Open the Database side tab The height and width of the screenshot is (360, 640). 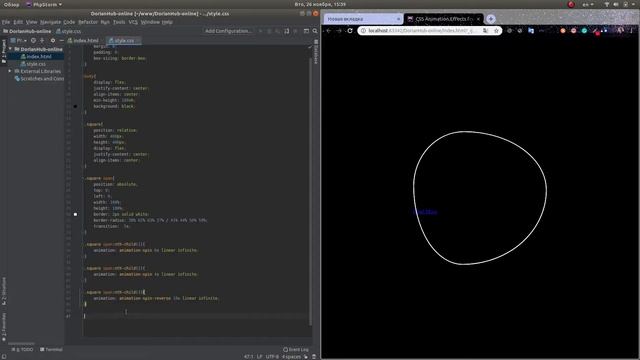tap(316, 52)
